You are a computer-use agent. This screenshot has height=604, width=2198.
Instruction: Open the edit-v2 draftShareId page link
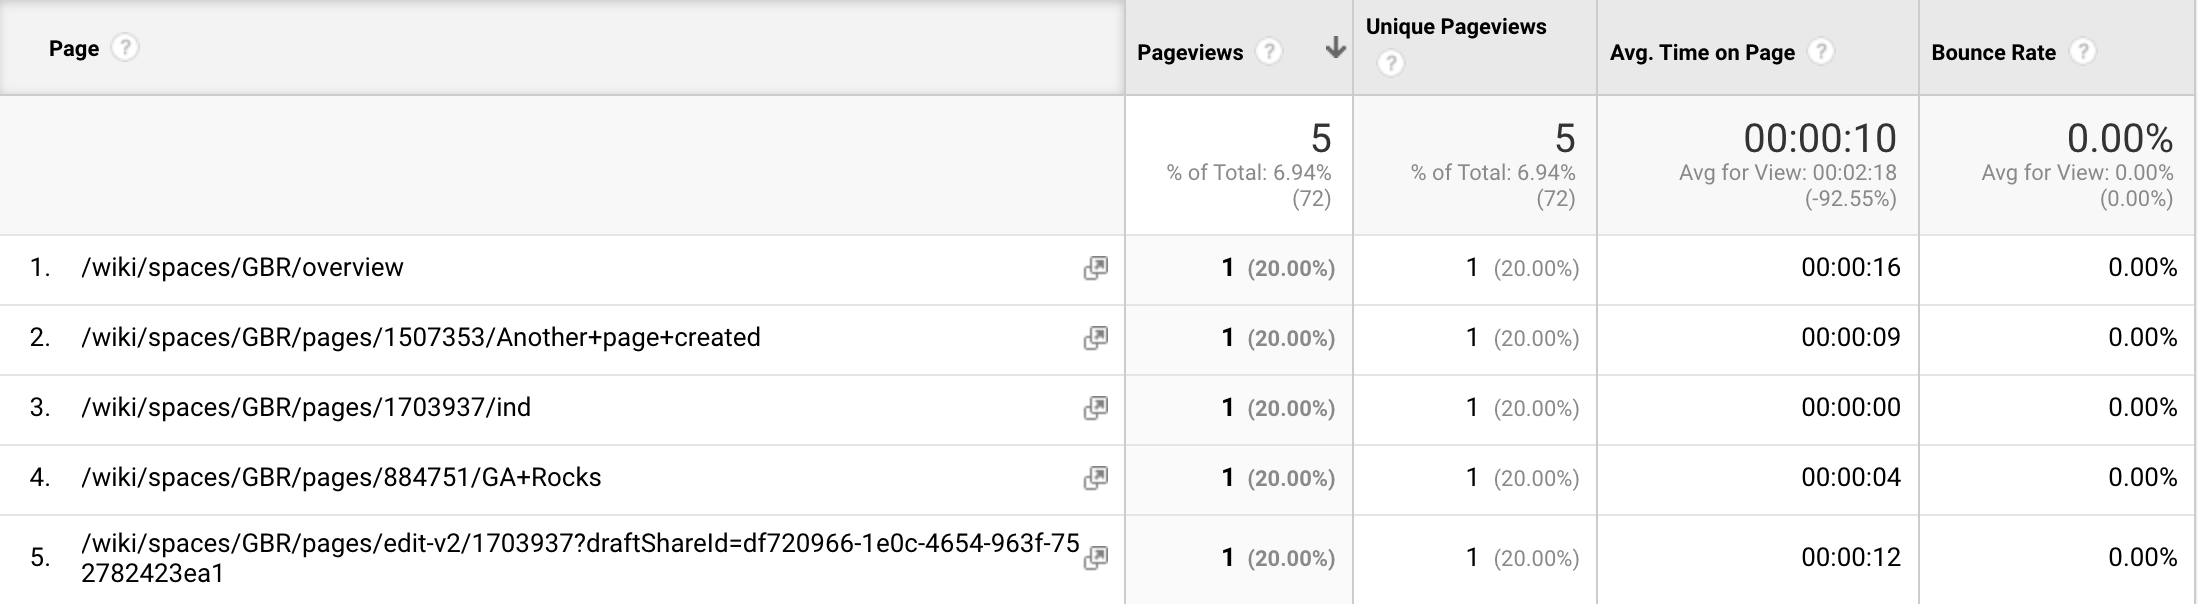coord(580,558)
